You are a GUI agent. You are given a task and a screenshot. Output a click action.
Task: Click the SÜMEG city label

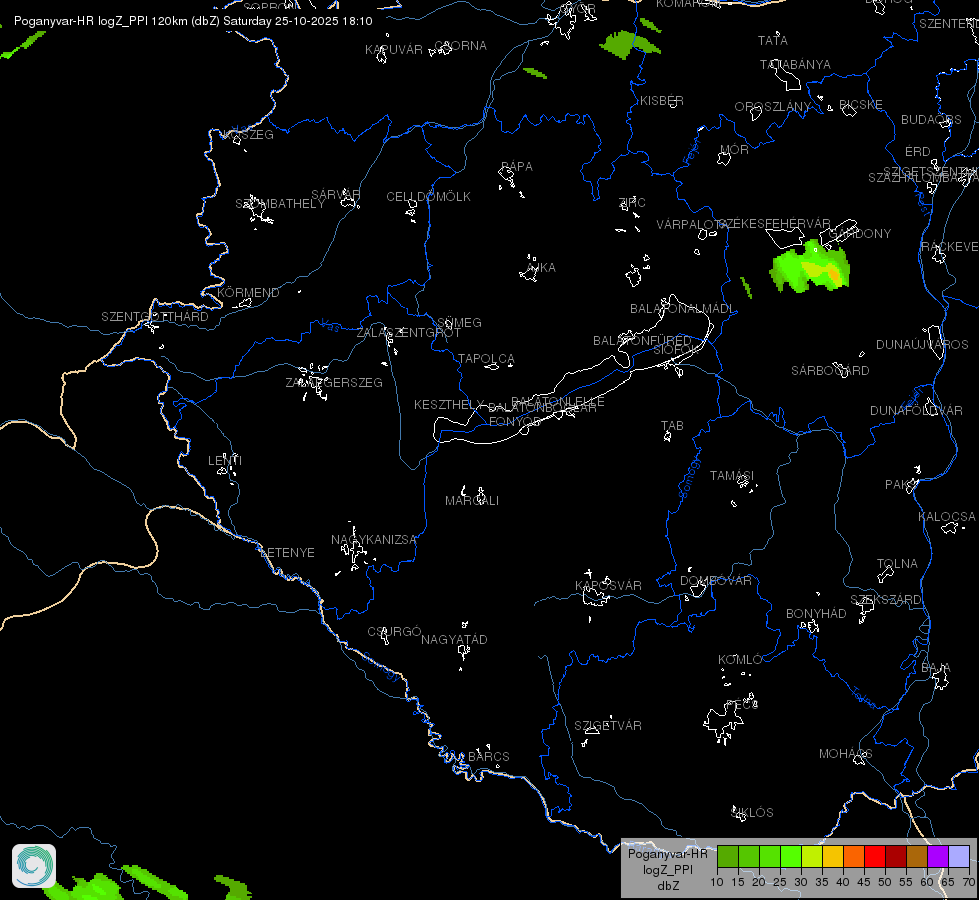pyautogui.click(x=459, y=322)
